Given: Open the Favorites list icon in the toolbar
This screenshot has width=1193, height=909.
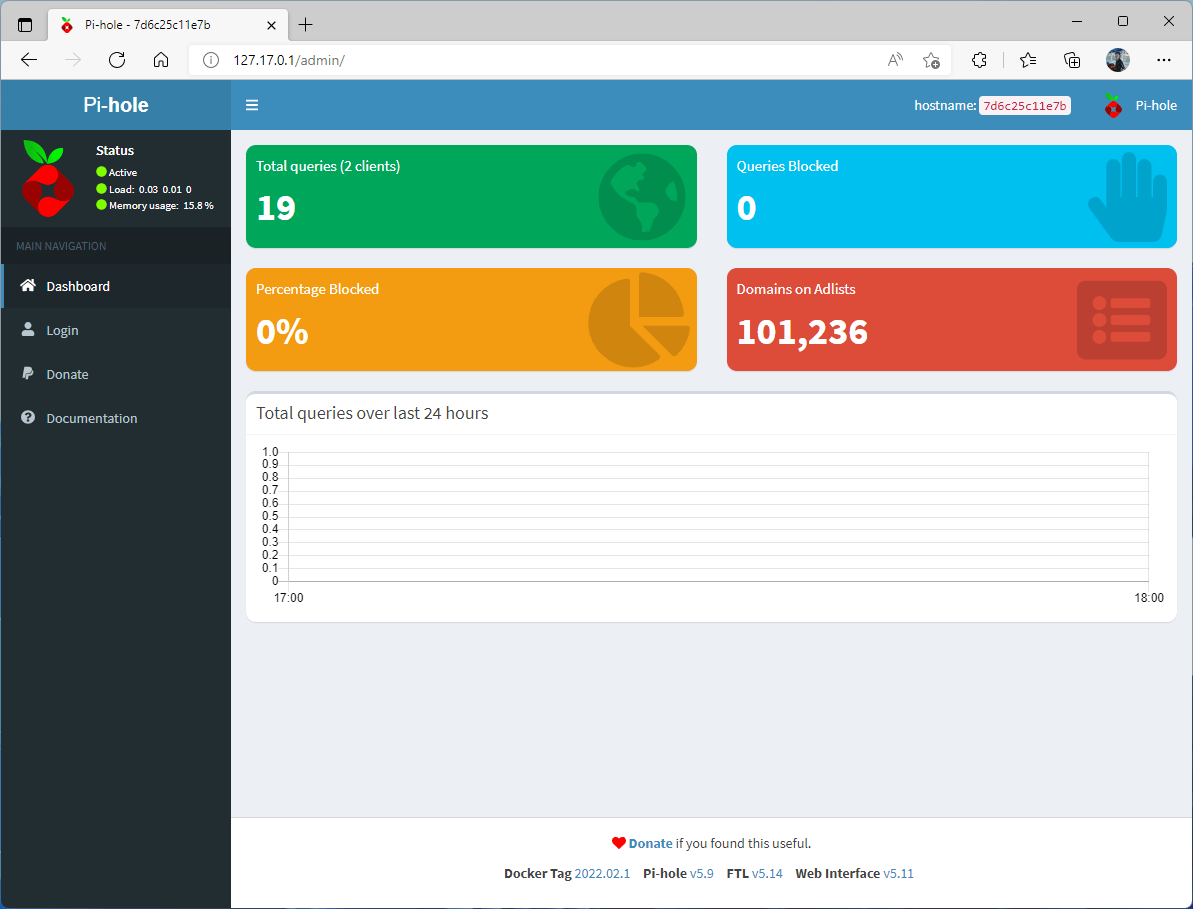Looking at the screenshot, I should coord(1028,60).
